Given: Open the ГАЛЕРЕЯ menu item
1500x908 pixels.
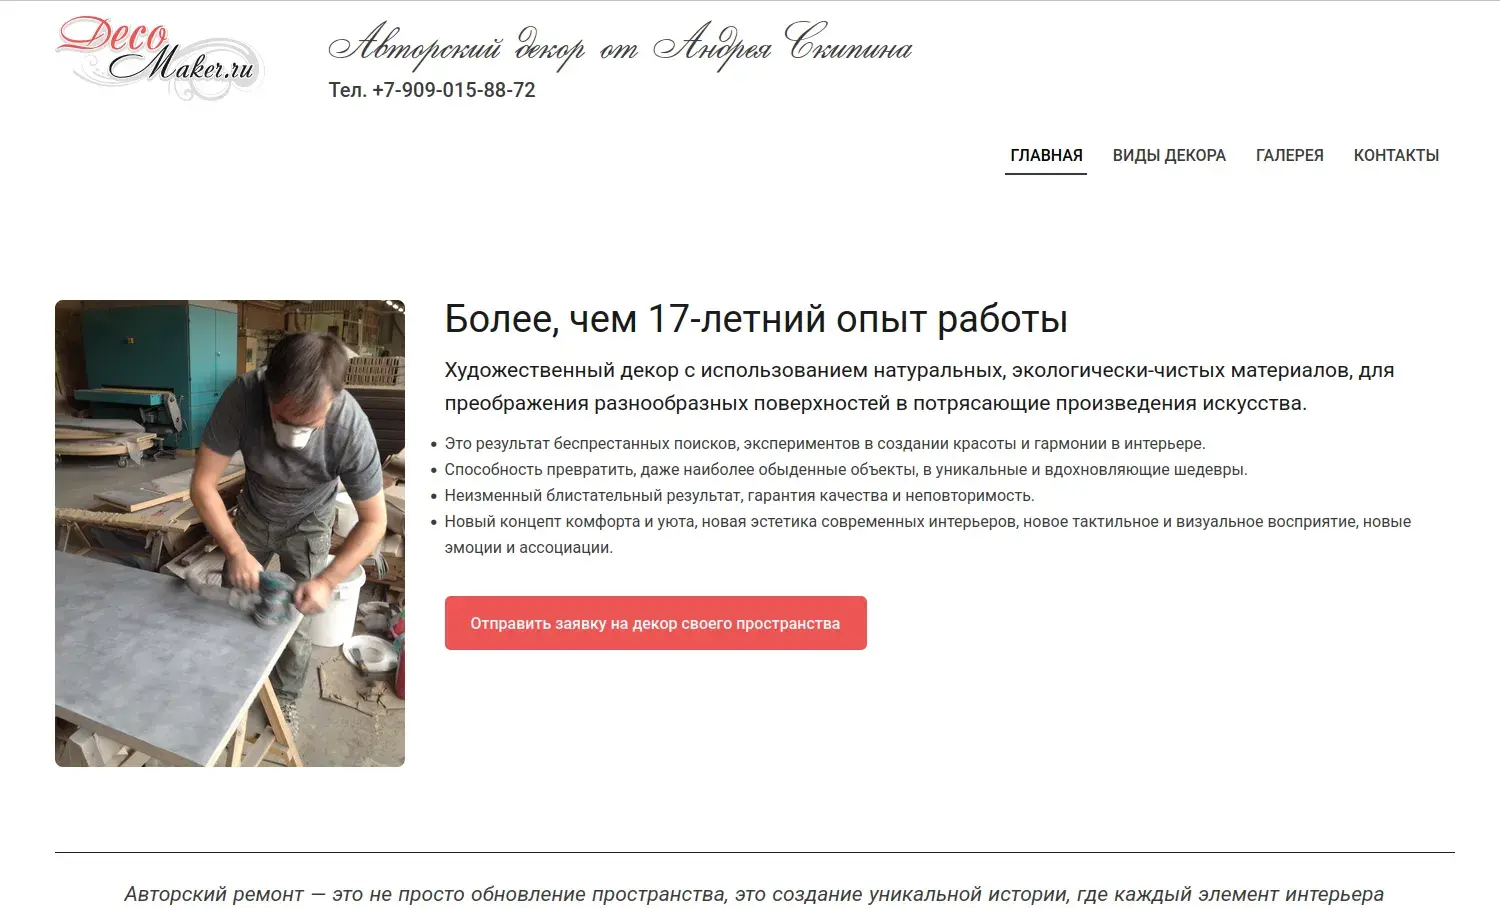Looking at the screenshot, I should (x=1289, y=155).
